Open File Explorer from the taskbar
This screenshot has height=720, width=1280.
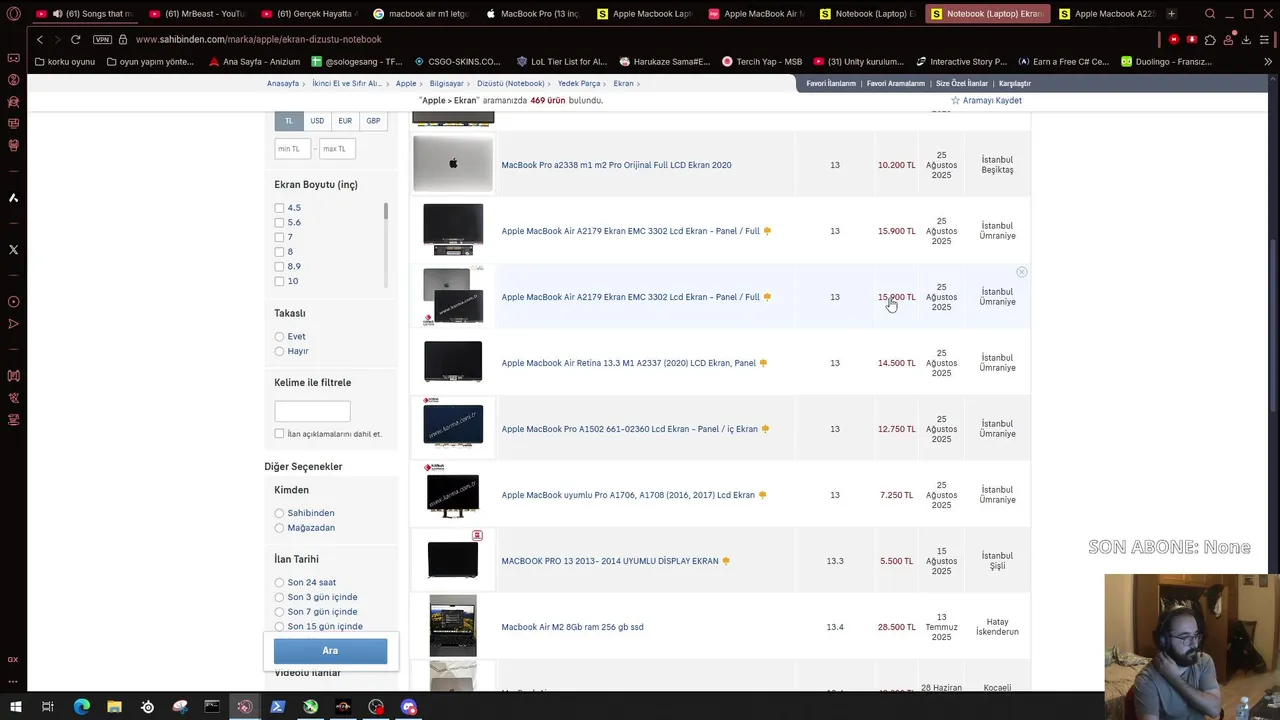point(114,707)
